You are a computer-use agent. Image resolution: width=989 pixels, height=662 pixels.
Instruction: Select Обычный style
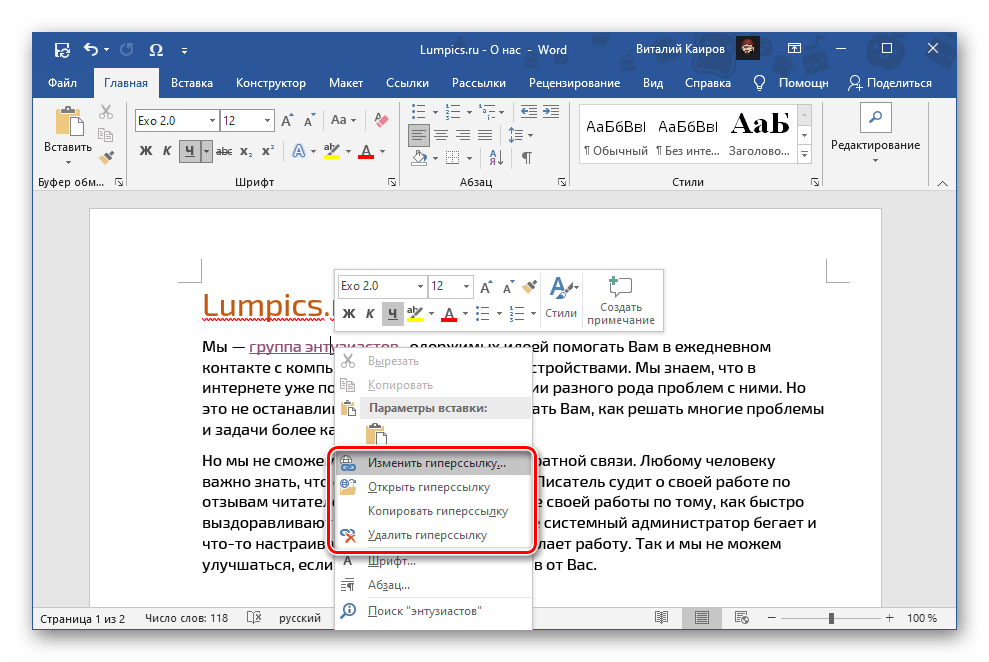pyautogui.click(x=616, y=136)
